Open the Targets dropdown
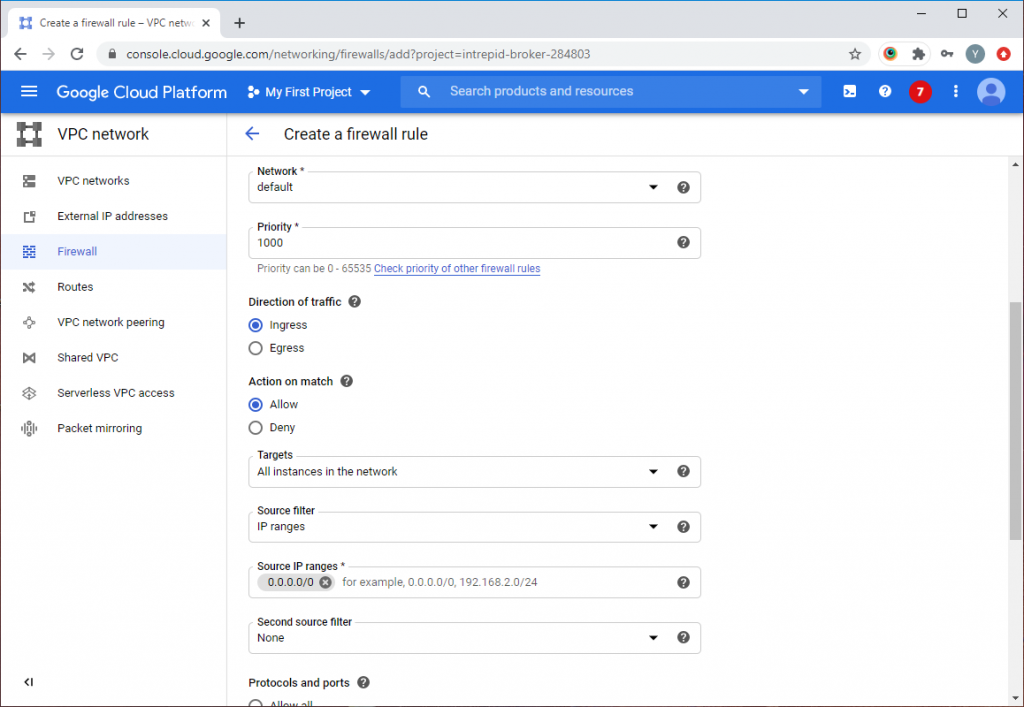Image resolution: width=1024 pixels, height=707 pixels. pyautogui.click(x=474, y=471)
